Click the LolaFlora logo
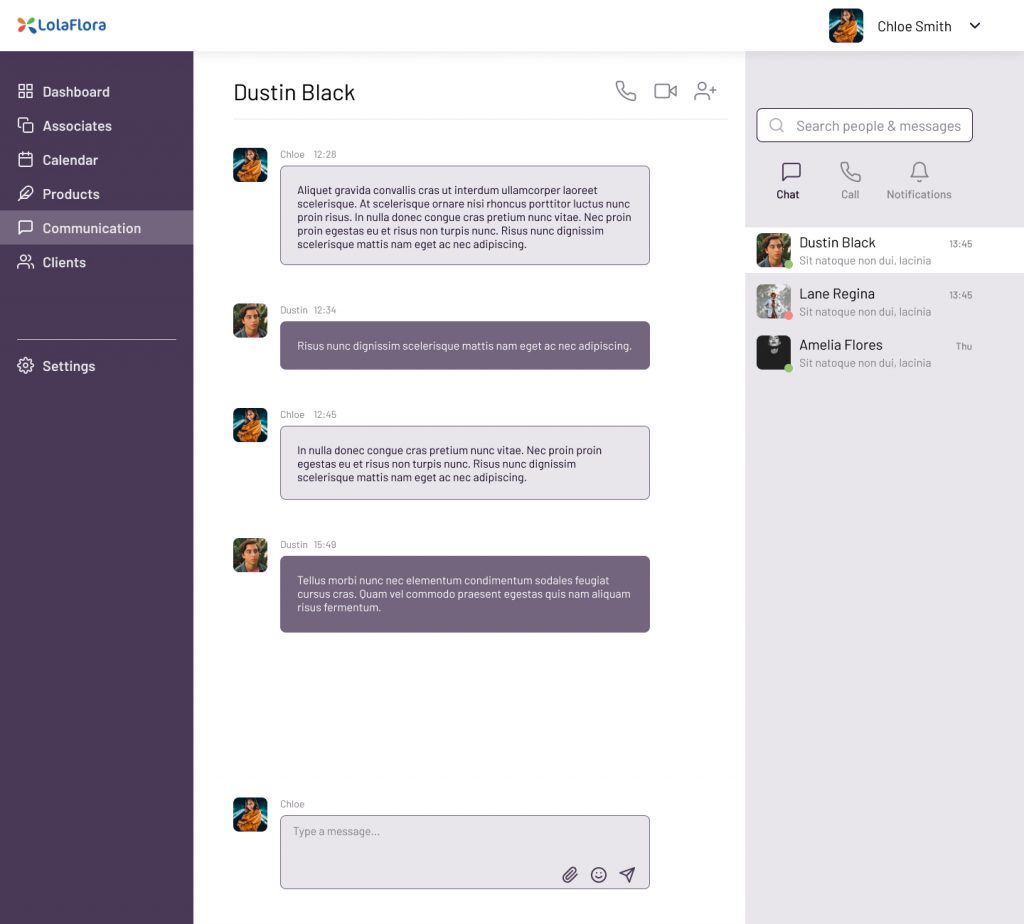Screen dimensions: 1024x924 coord(62,25)
